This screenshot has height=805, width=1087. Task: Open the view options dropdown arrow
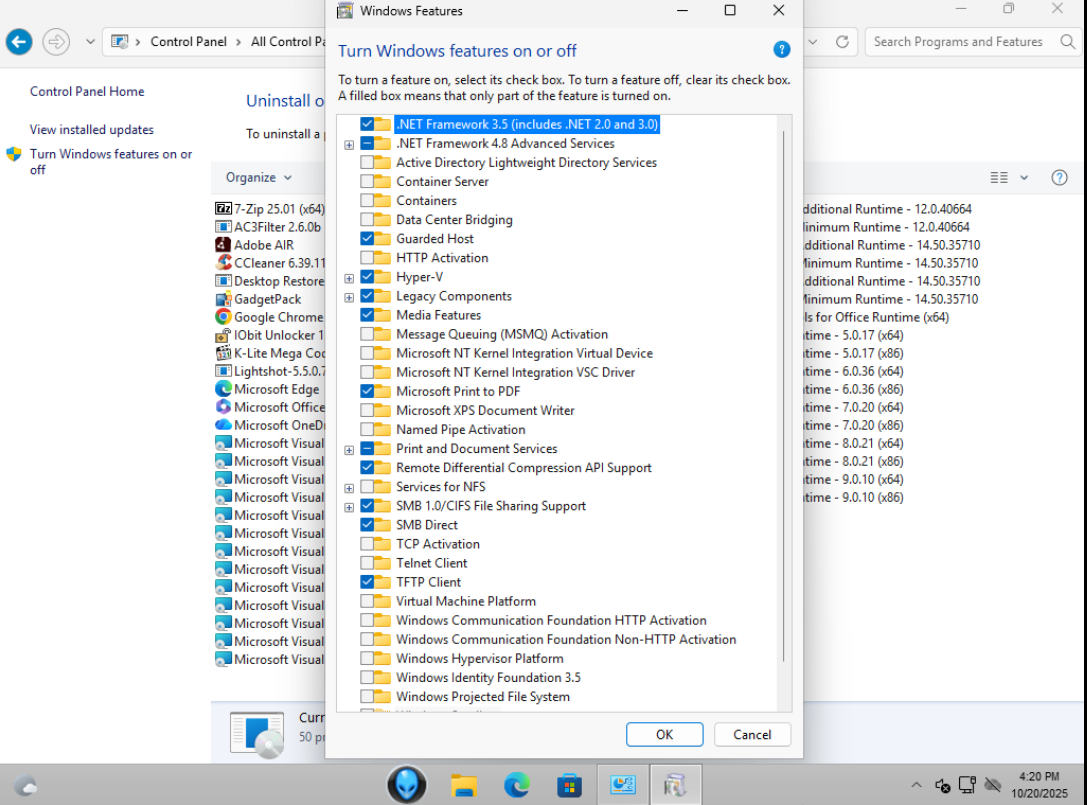(1024, 178)
